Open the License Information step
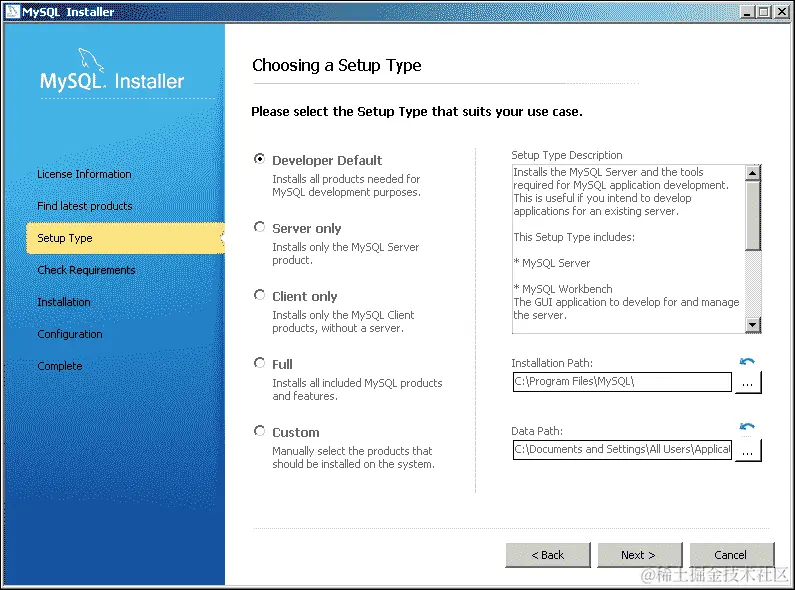This screenshot has height=590, width=795. coord(84,174)
